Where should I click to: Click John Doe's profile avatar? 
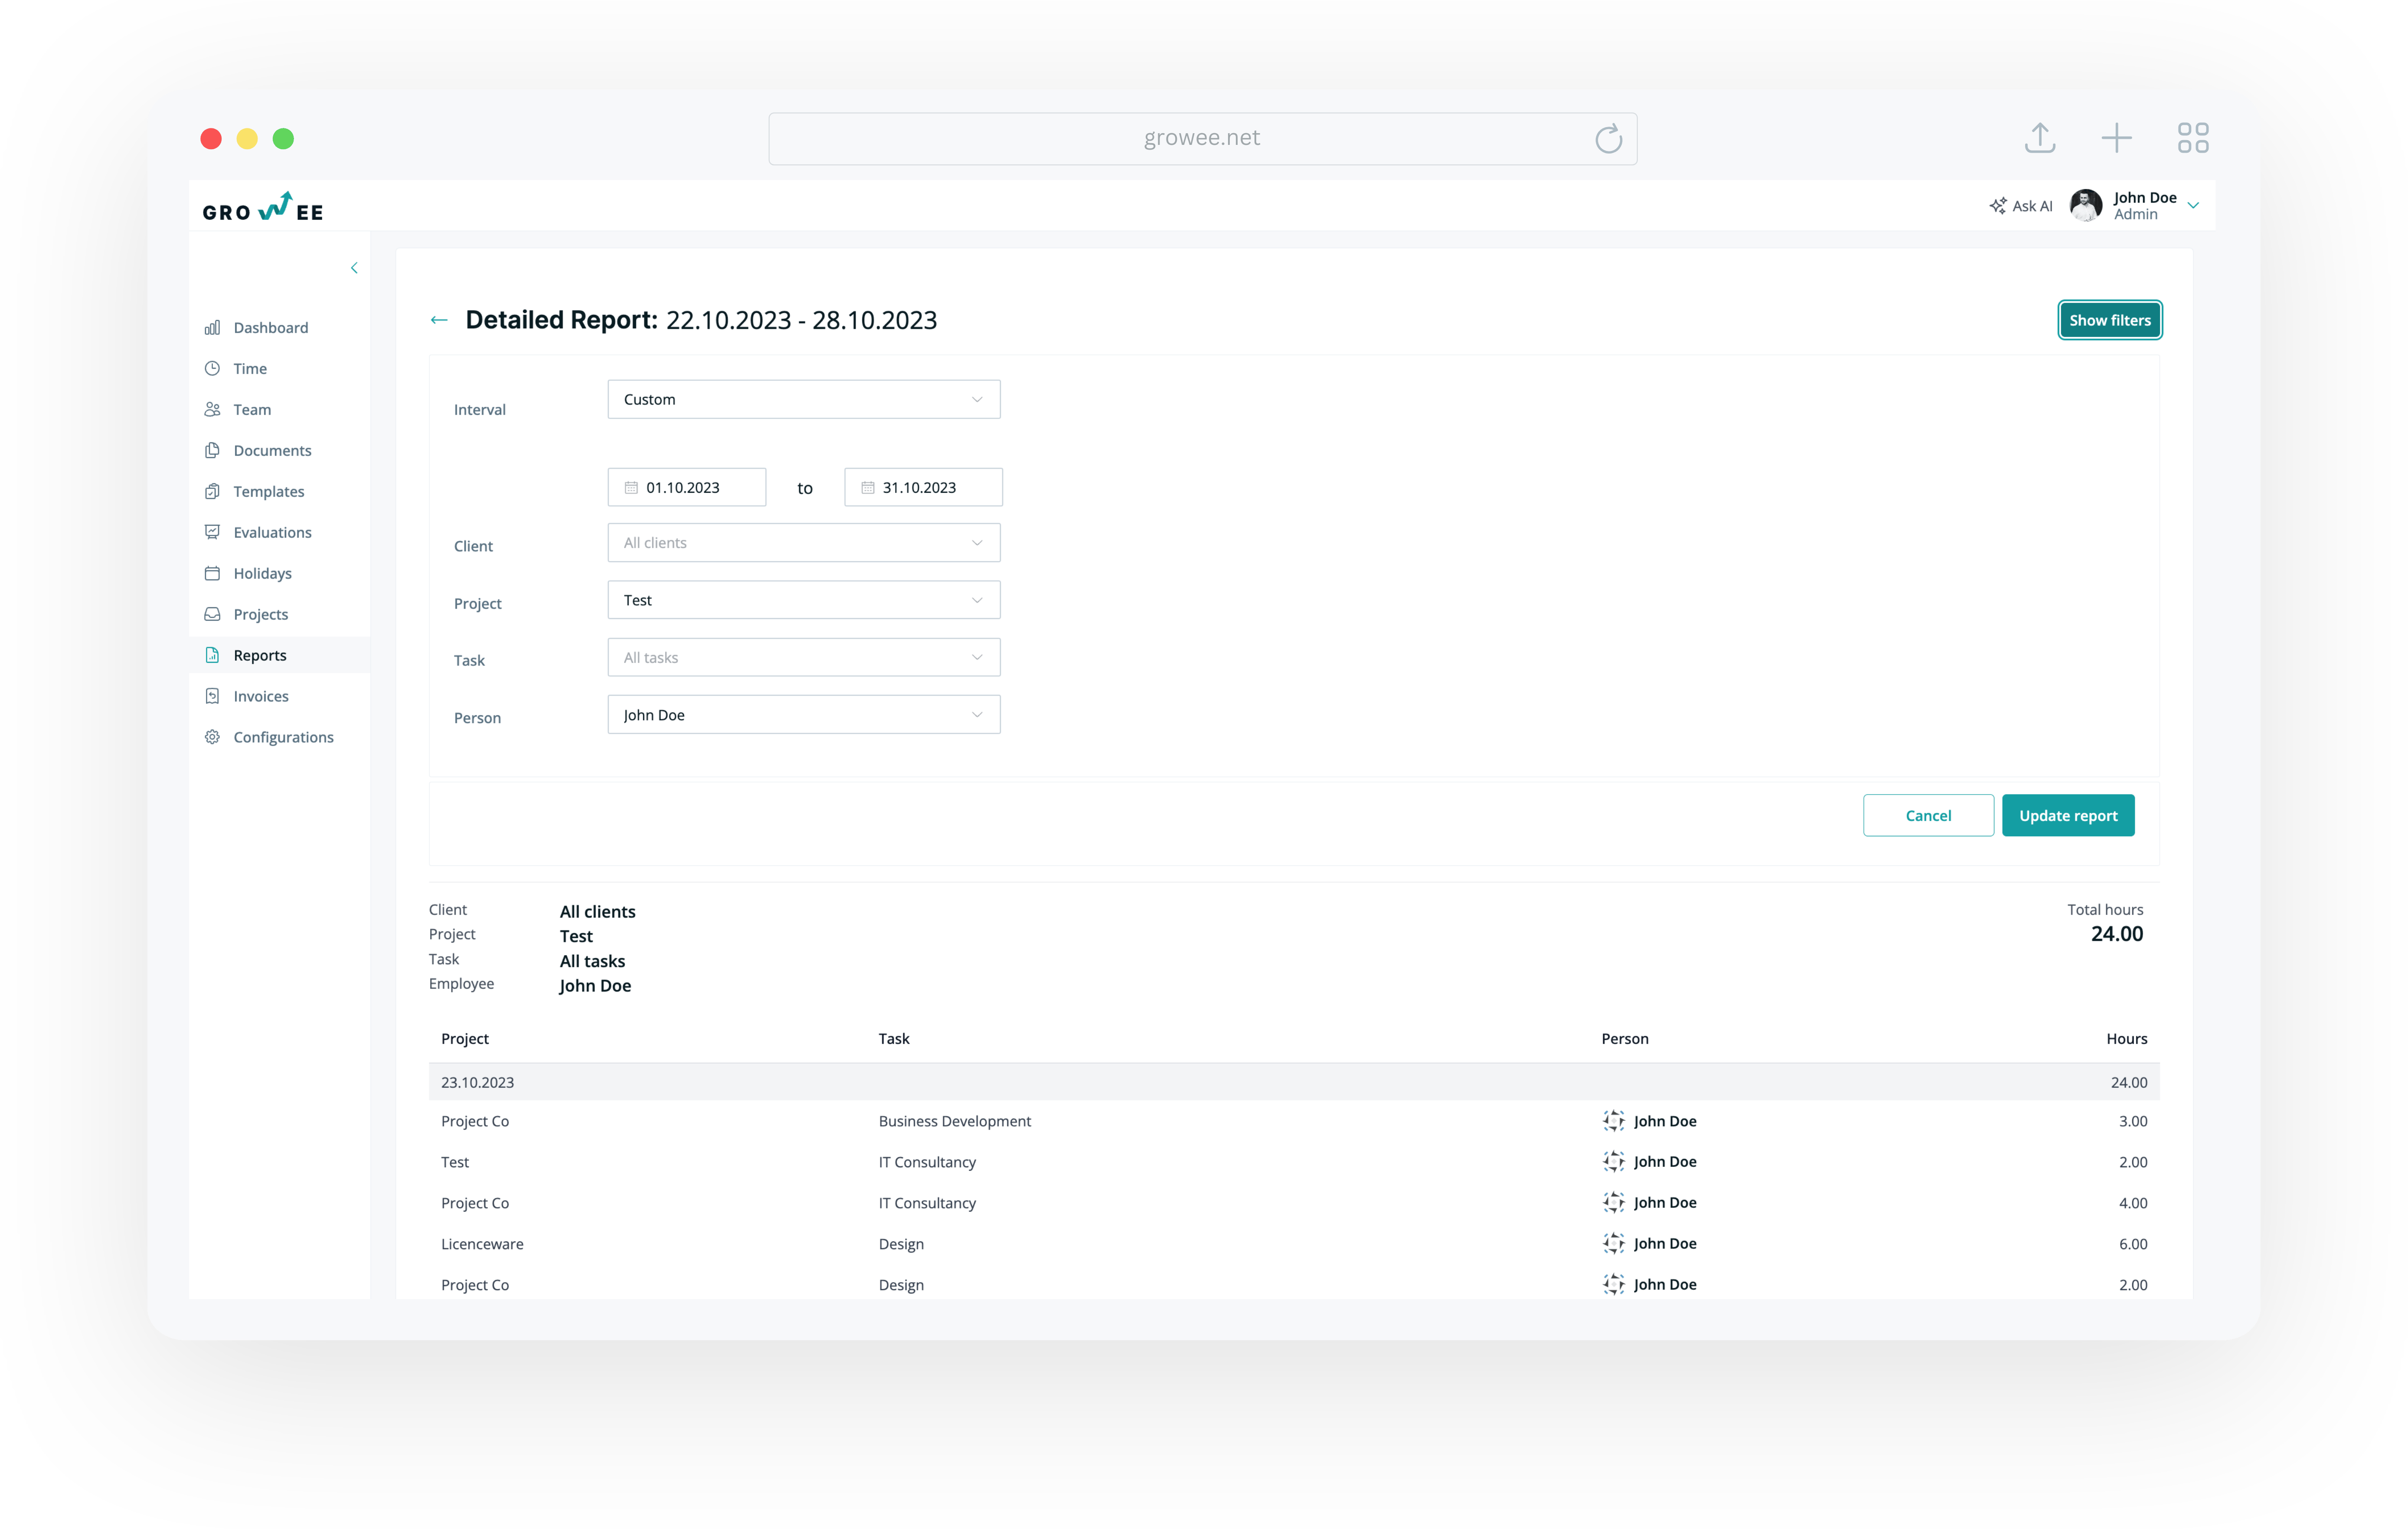2086,206
